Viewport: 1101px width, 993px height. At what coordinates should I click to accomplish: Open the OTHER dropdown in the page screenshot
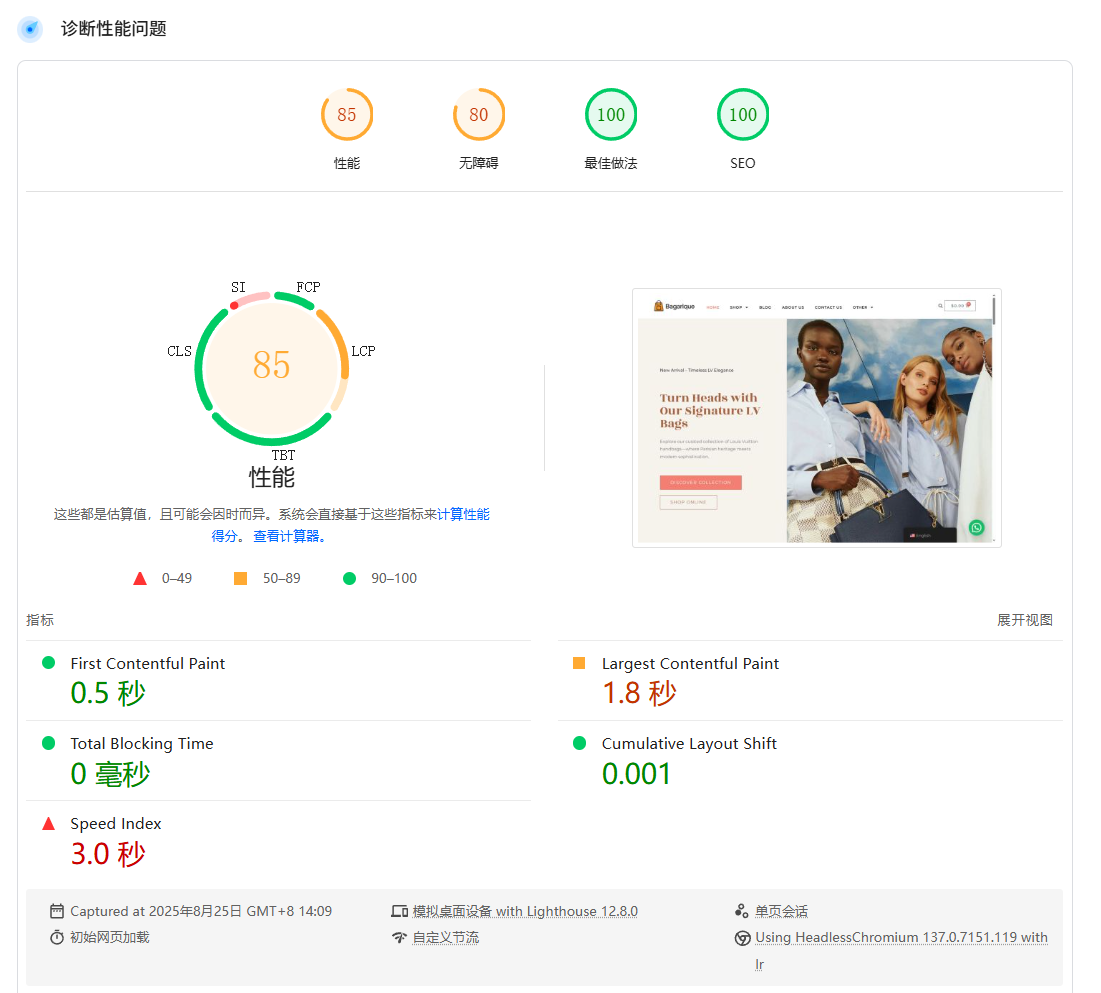point(862,306)
